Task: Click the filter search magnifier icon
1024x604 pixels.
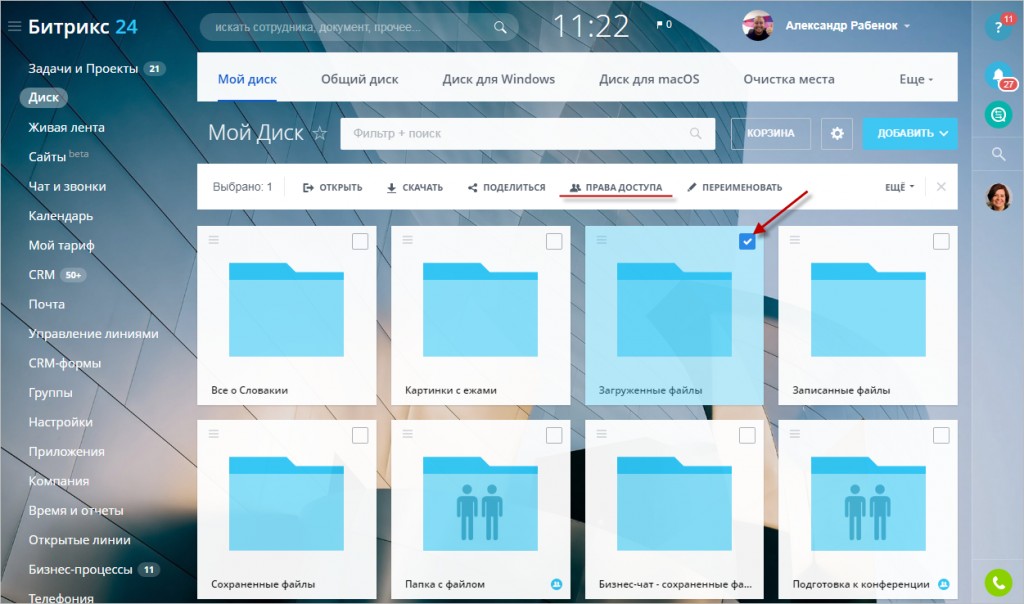Action: click(x=696, y=133)
